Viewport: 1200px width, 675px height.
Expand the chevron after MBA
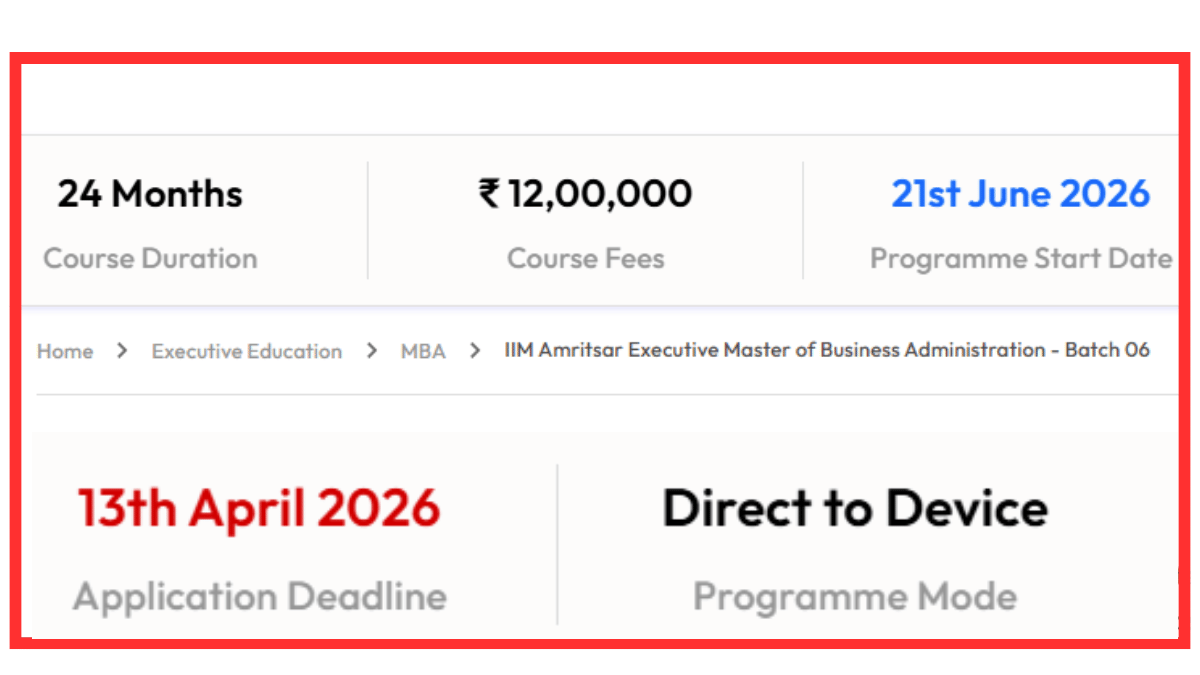coord(474,351)
